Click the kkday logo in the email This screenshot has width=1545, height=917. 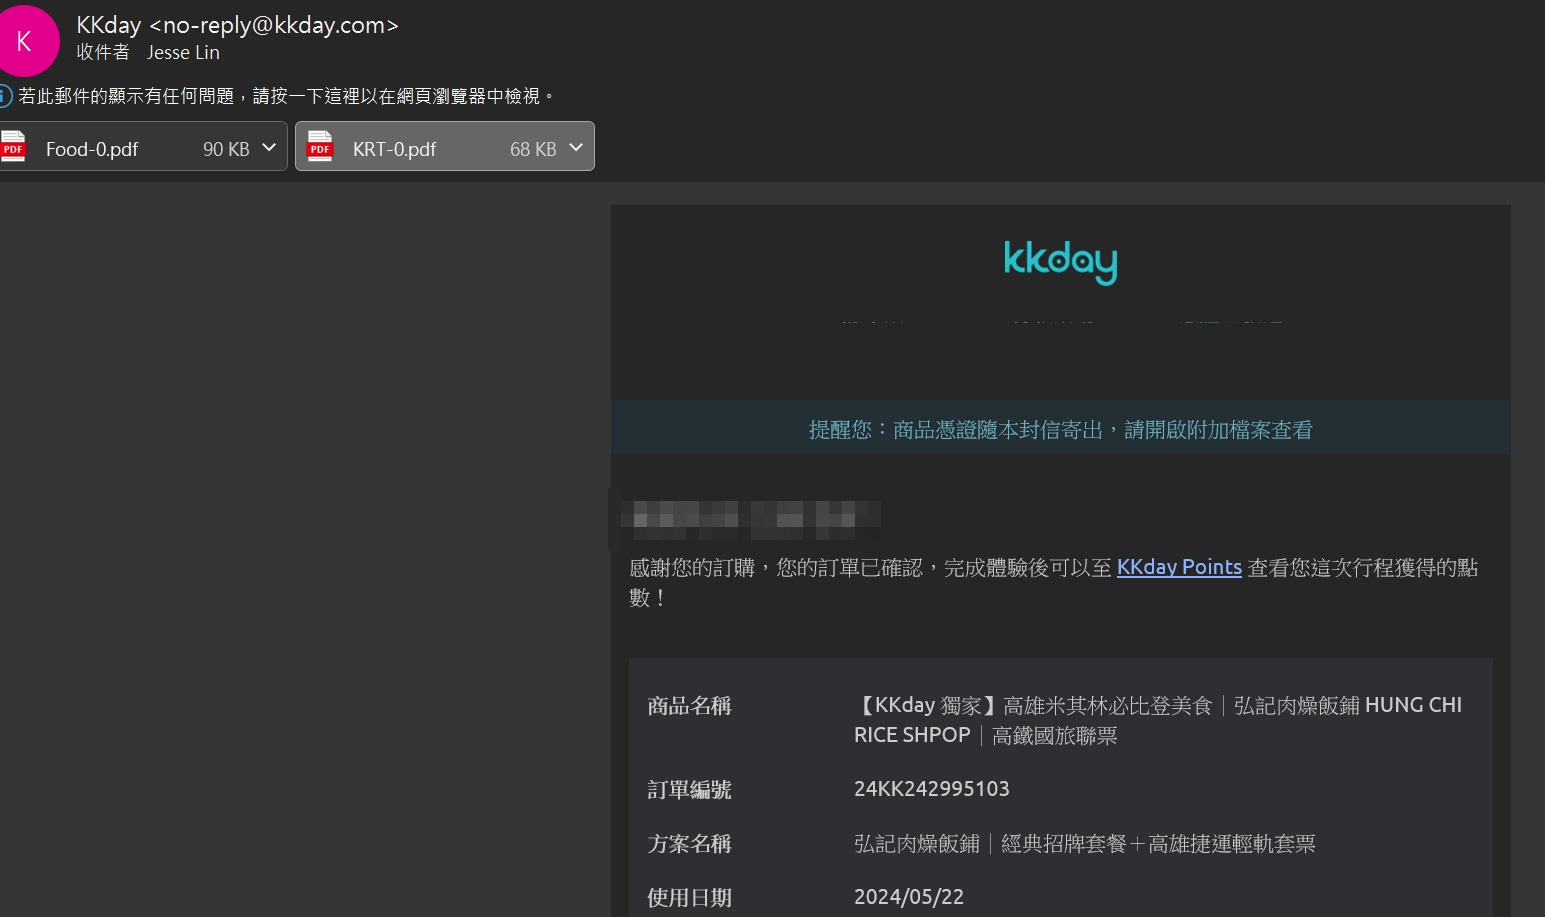click(1060, 262)
